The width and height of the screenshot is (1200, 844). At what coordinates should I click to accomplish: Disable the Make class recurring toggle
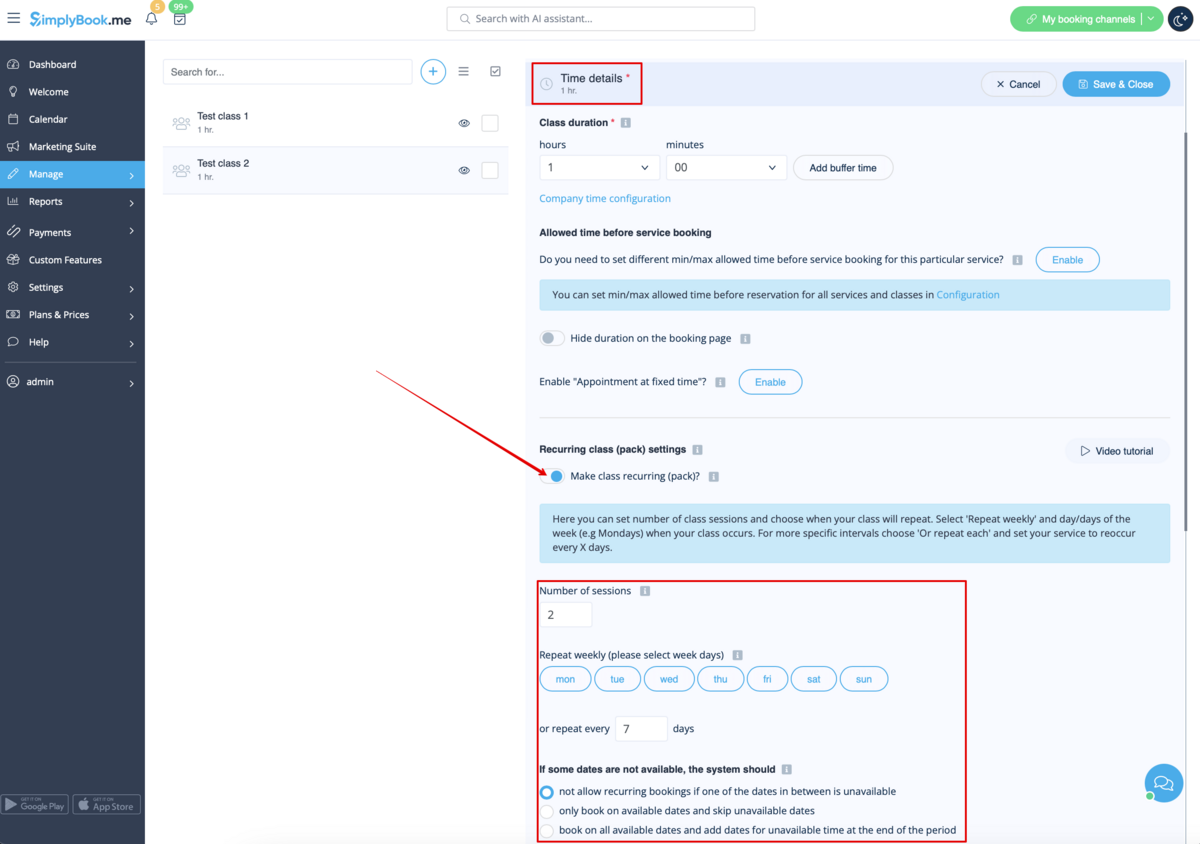point(552,476)
